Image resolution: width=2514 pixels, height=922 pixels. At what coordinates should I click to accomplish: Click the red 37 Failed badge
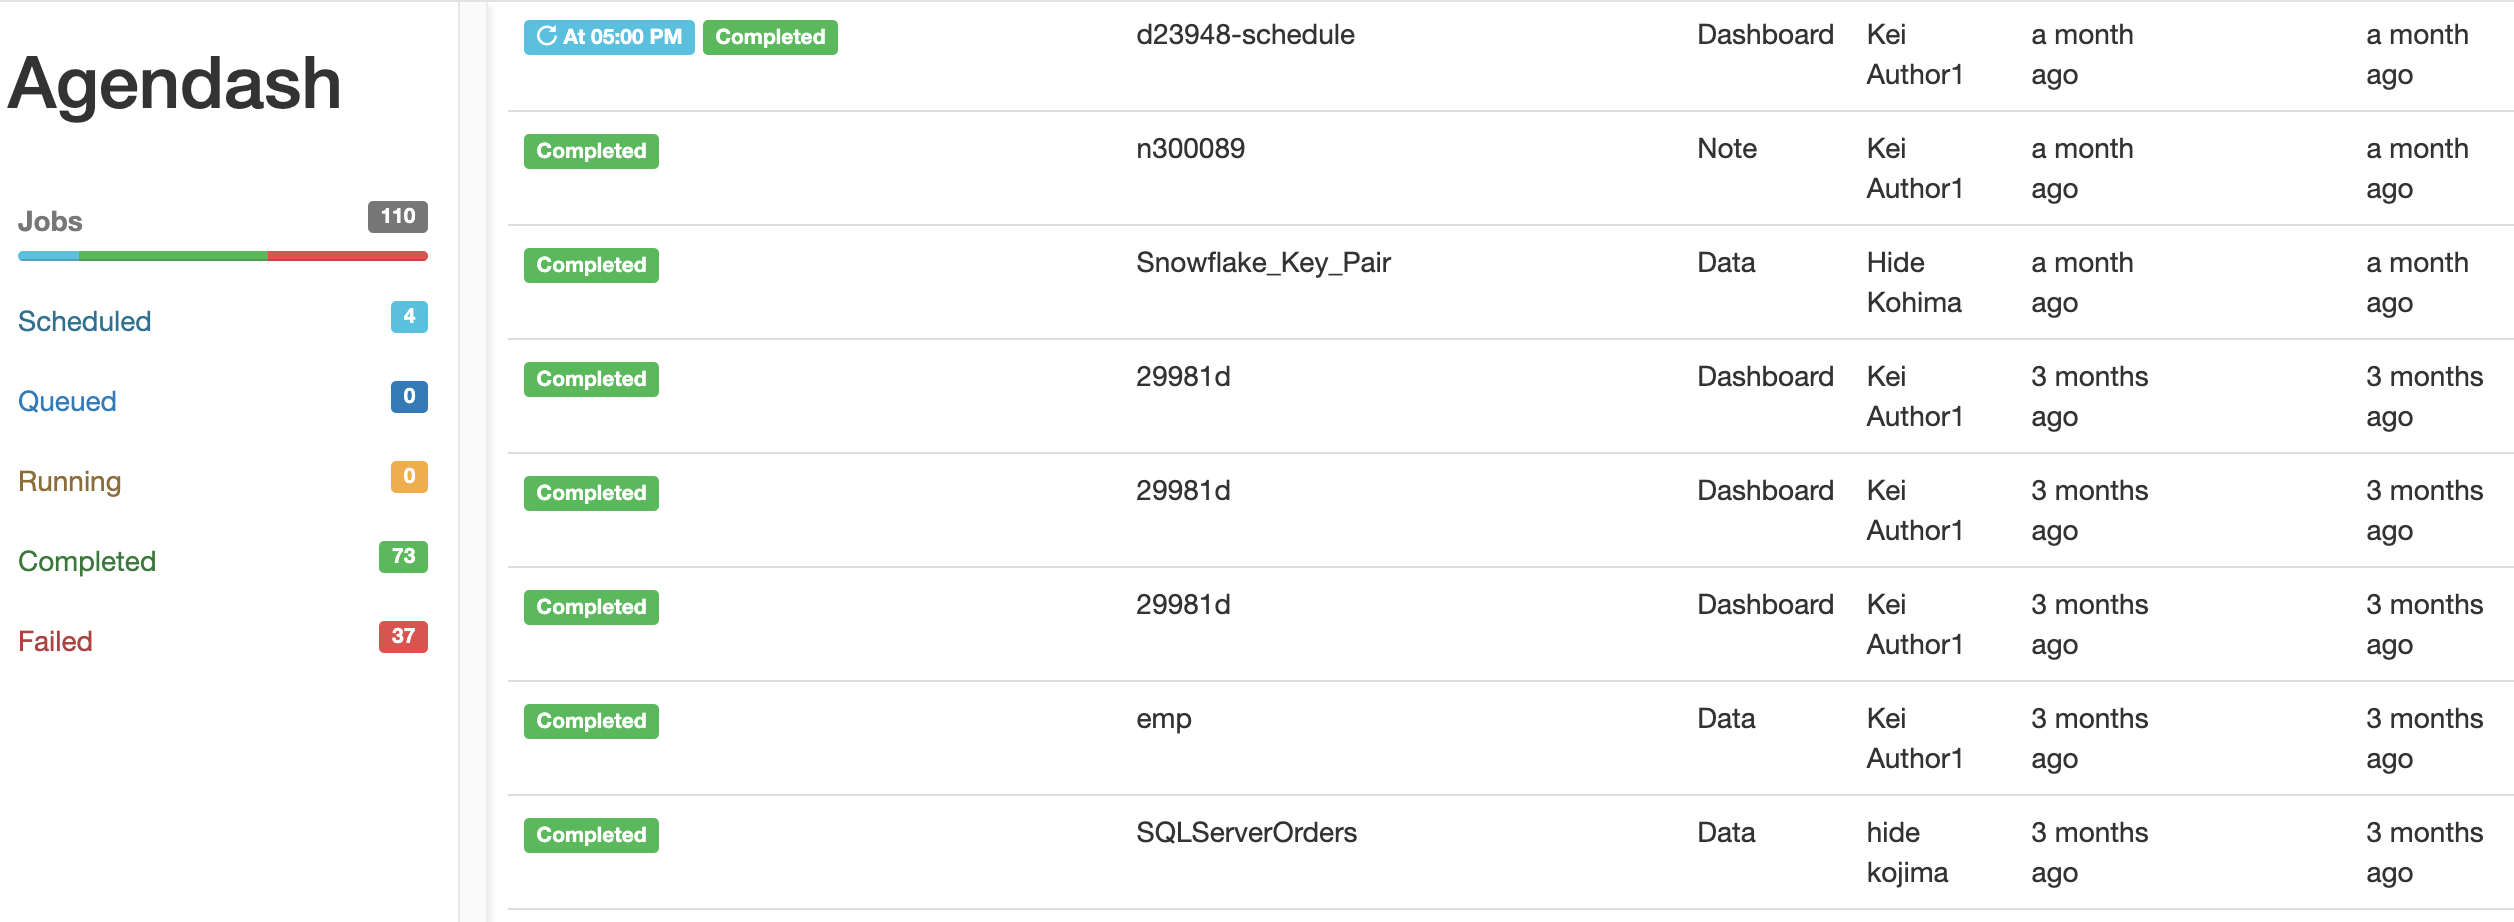(x=403, y=636)
